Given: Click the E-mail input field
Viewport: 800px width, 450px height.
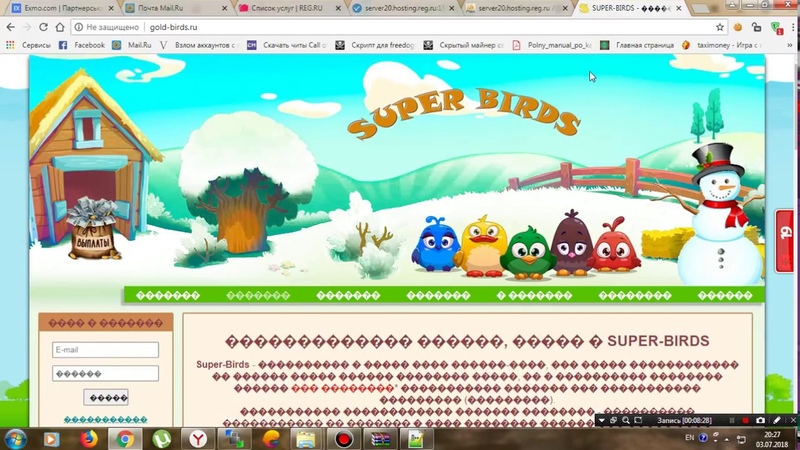Looking at the screenshot, I should 105,350.
